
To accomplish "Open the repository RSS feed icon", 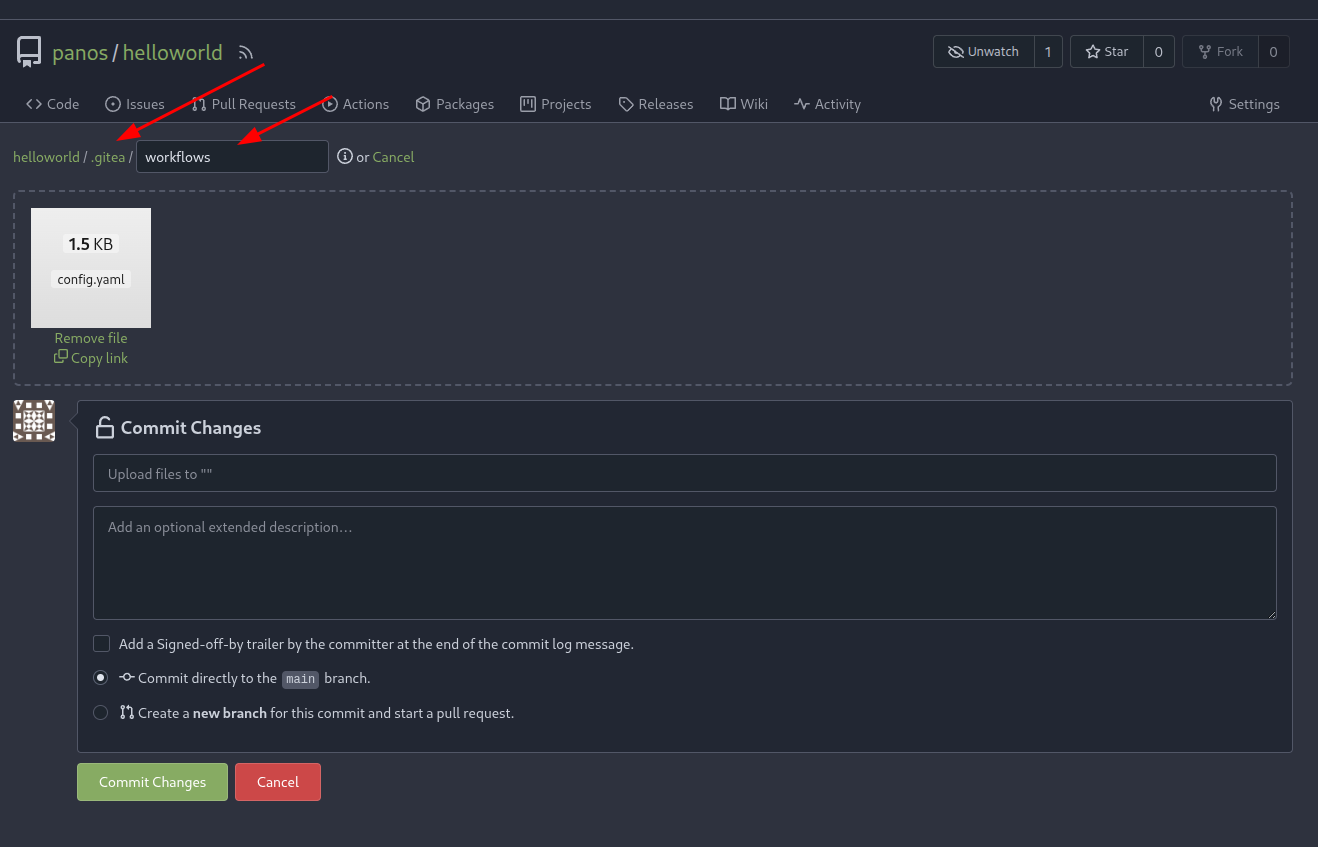I will [245, 52].
